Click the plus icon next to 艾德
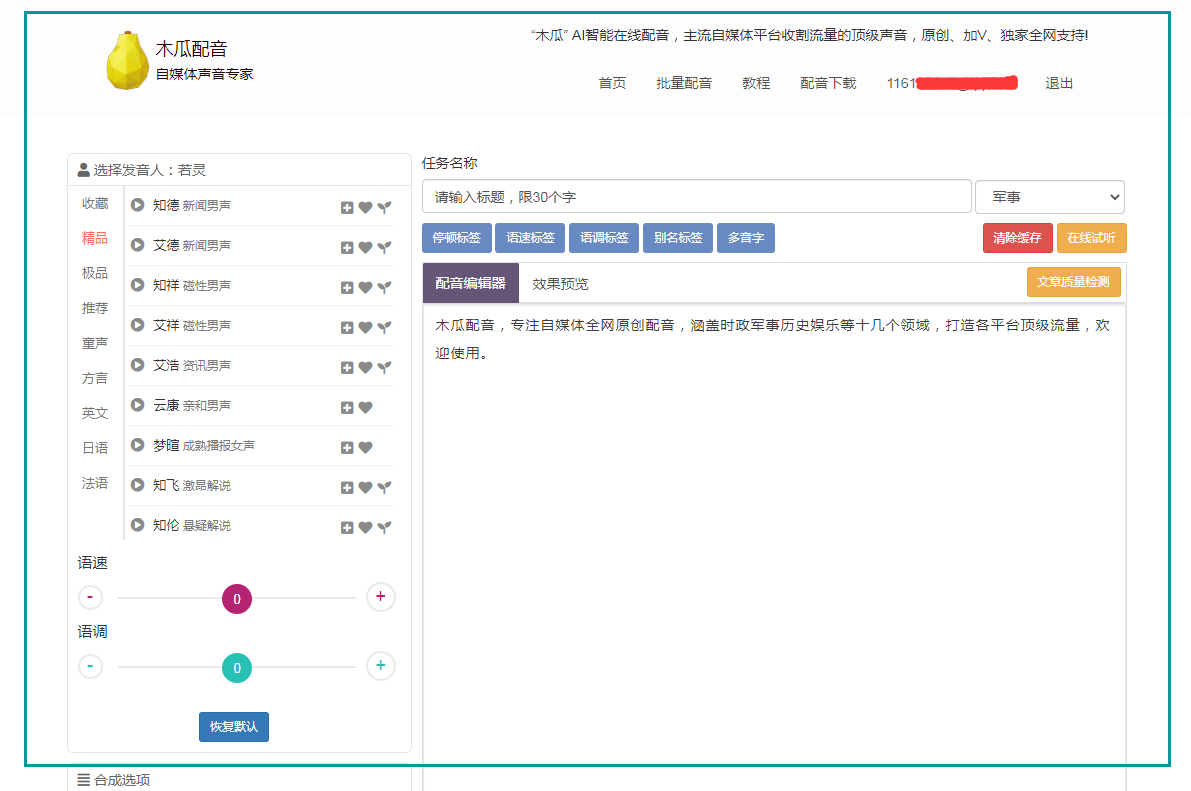The width and height of the screenshot is (1191, 791). tap(347, 247)
